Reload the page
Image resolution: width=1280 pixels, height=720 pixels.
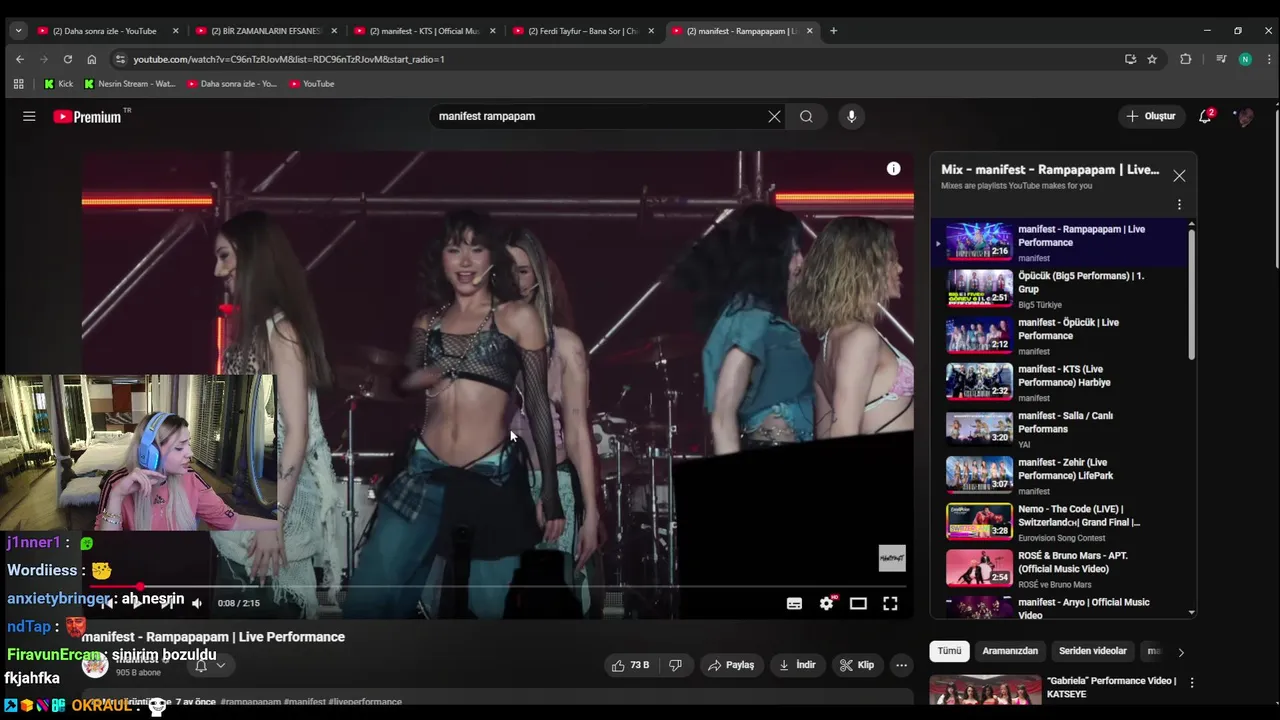tap(68, 59)
